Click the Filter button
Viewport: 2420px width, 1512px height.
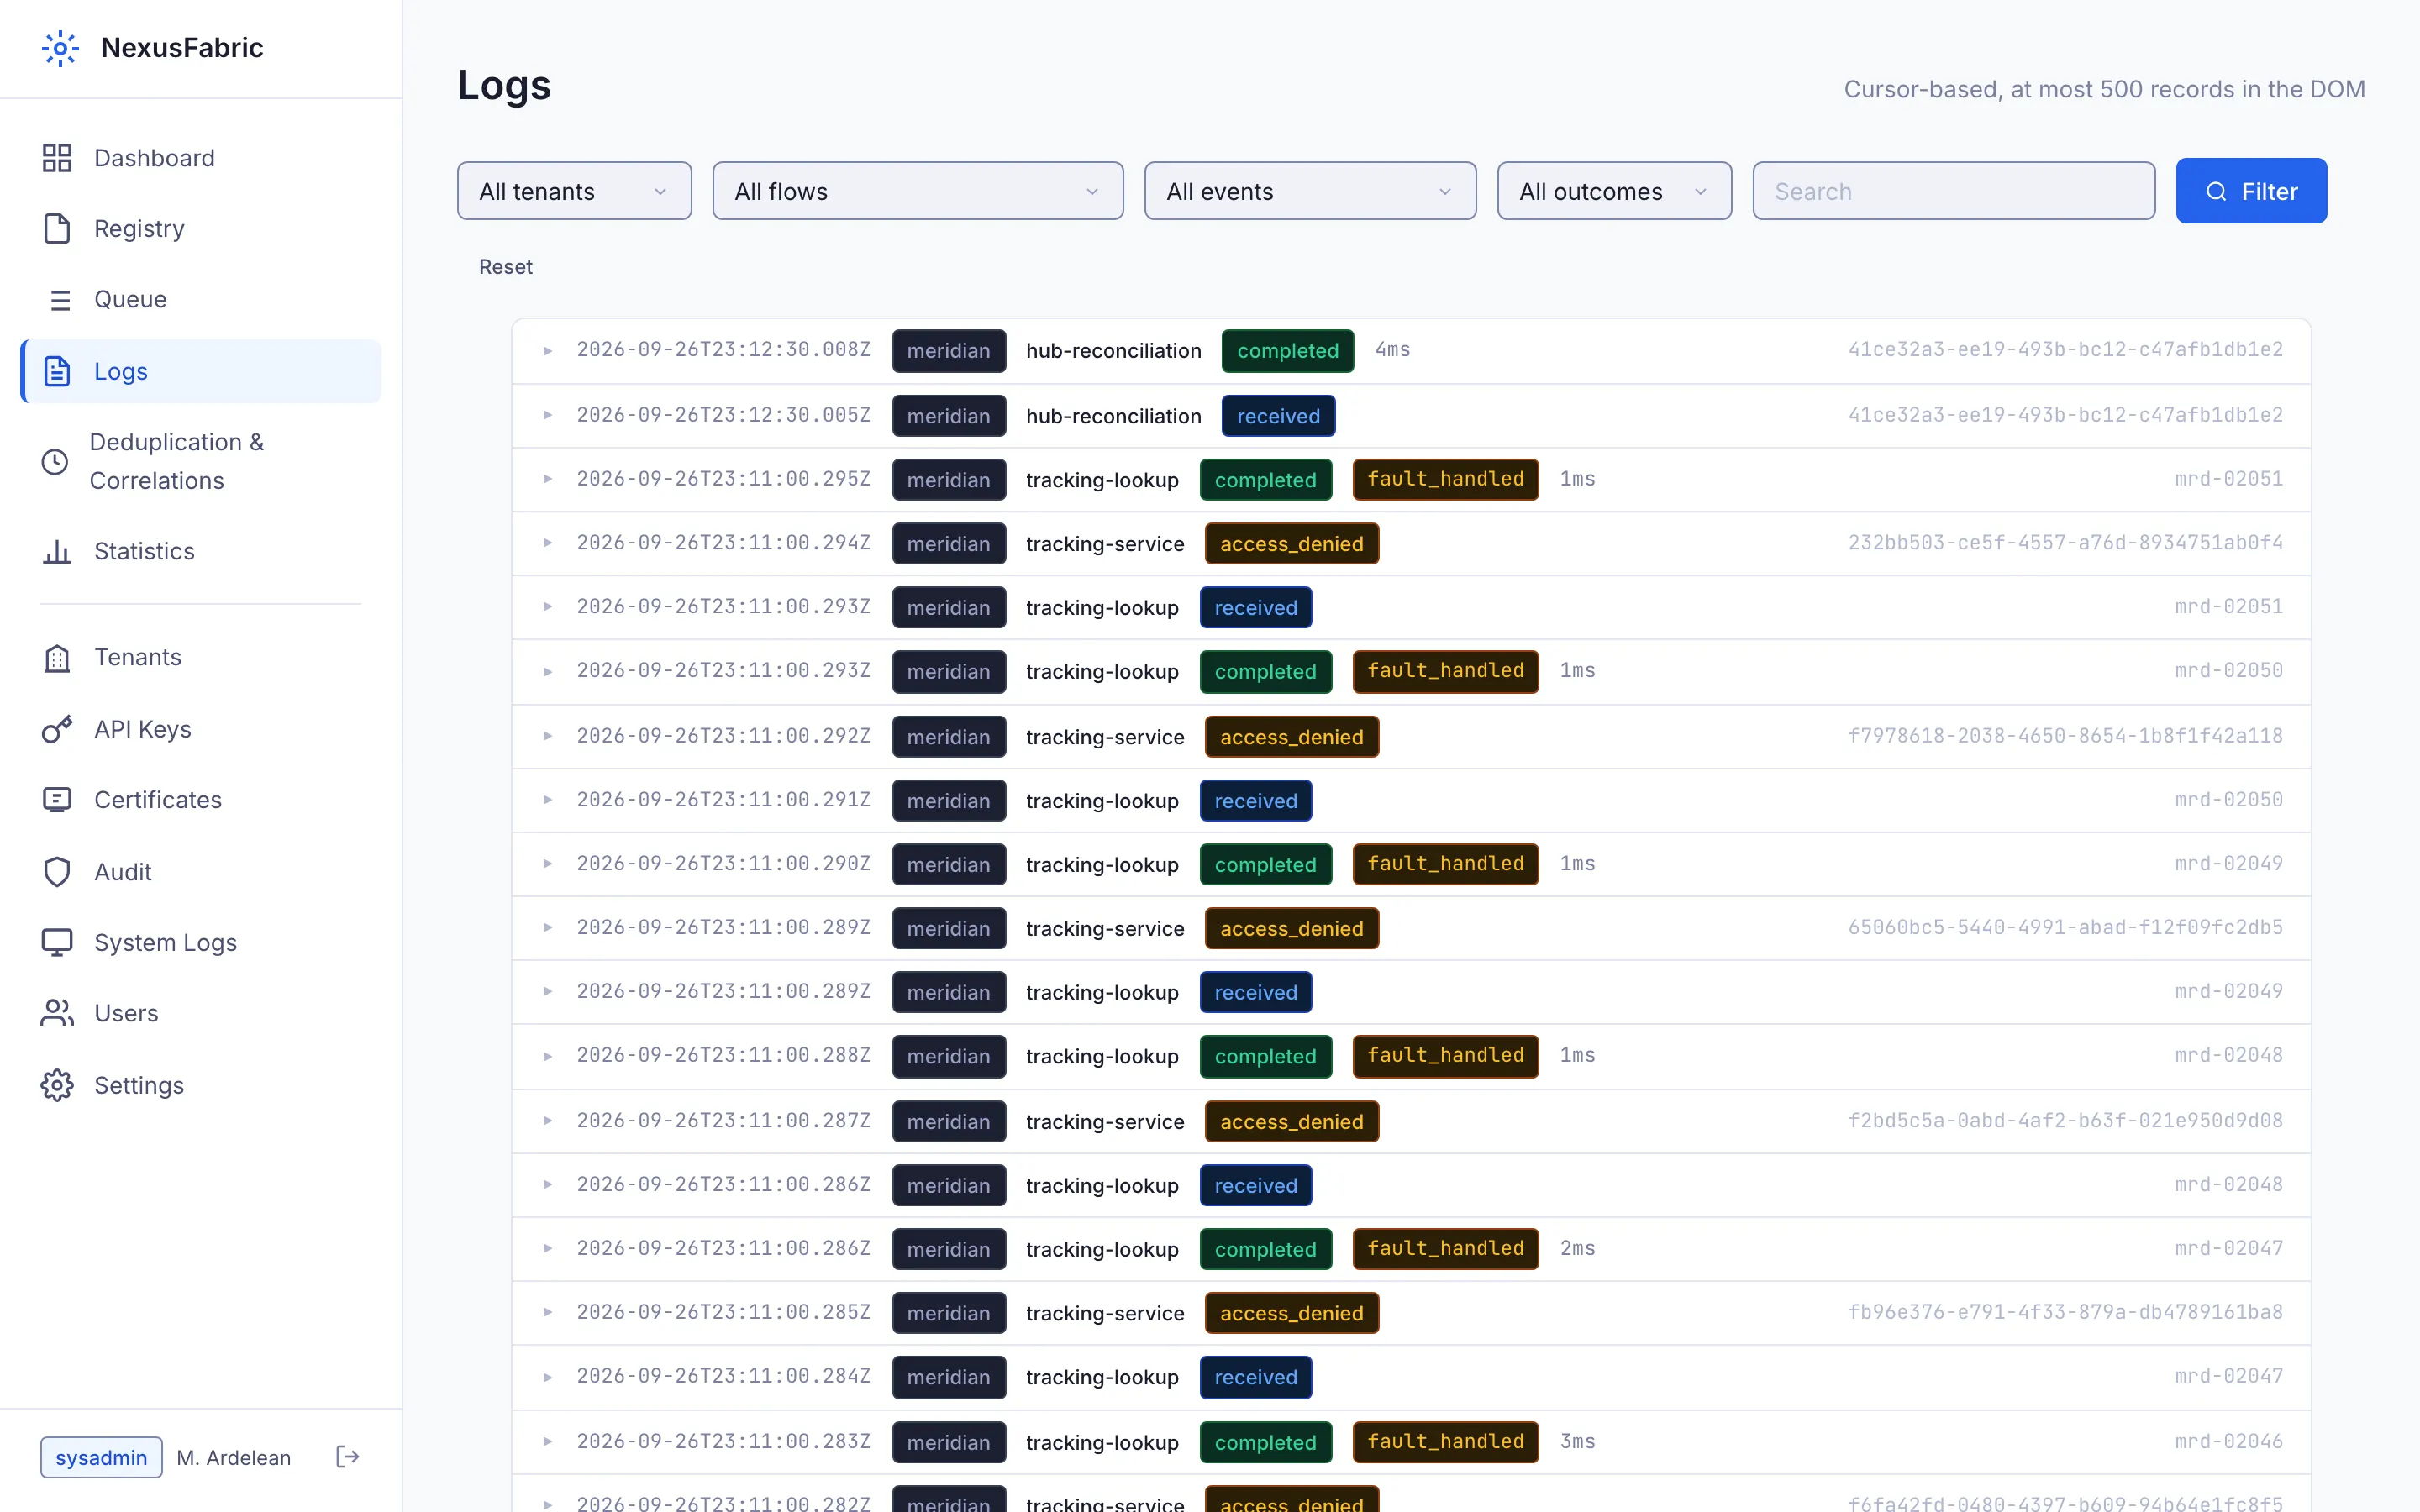pyautogui.click(x=2251, y=191)
